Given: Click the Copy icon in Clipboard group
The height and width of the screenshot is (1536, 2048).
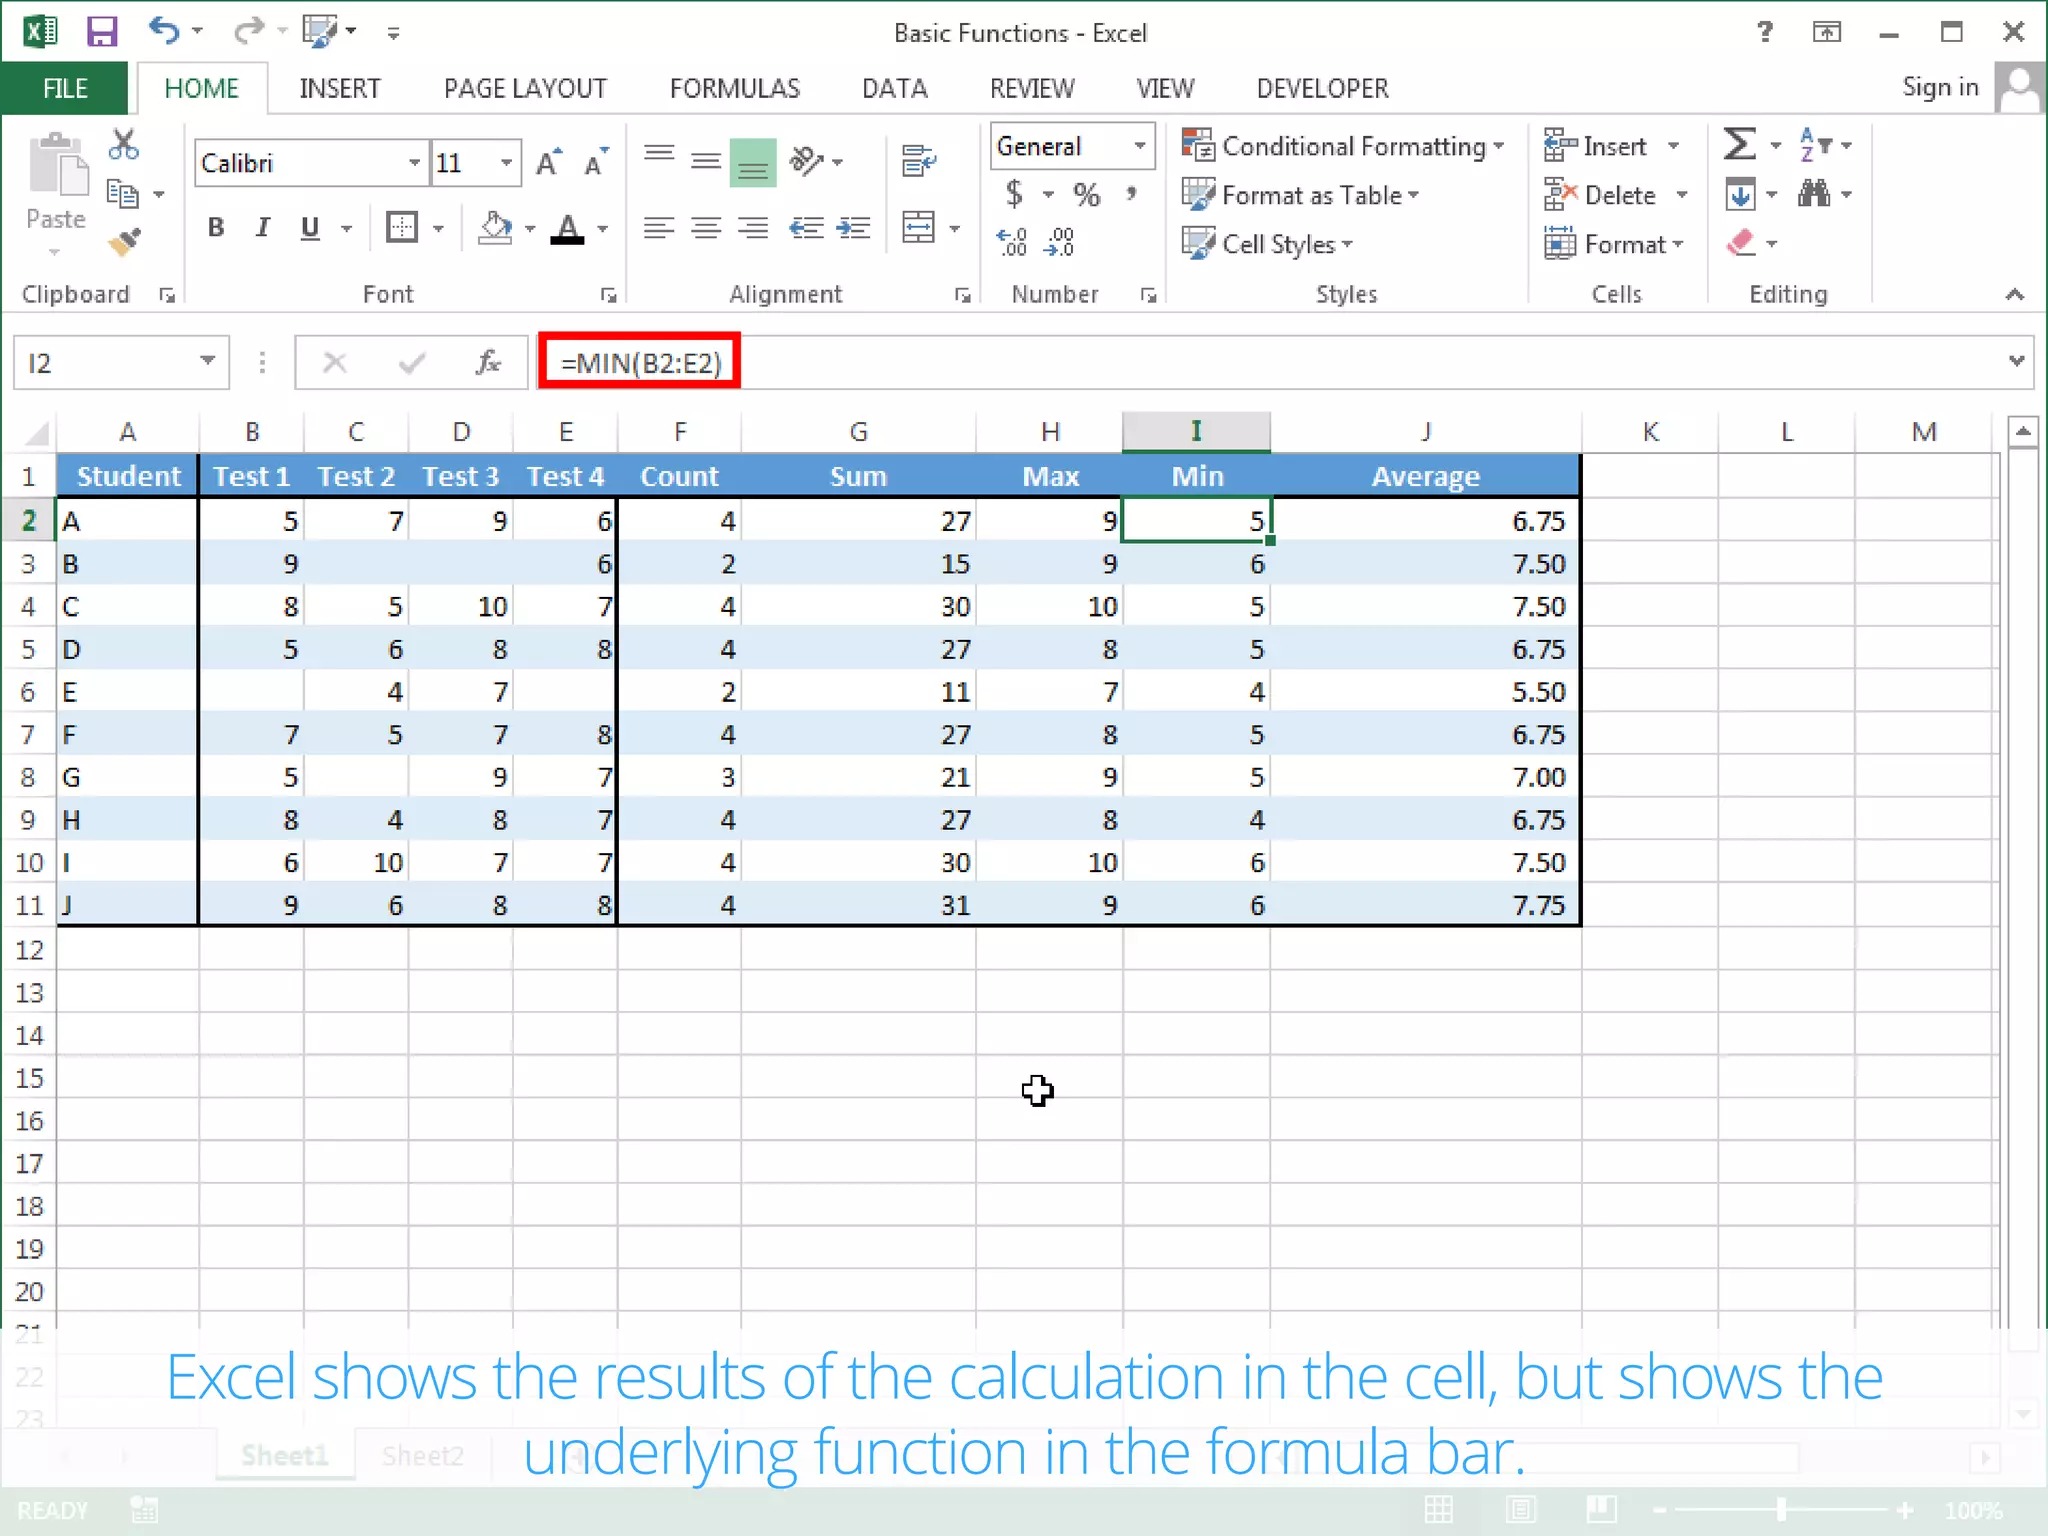Looking at the screenshot, I should (x=122, y=193).
